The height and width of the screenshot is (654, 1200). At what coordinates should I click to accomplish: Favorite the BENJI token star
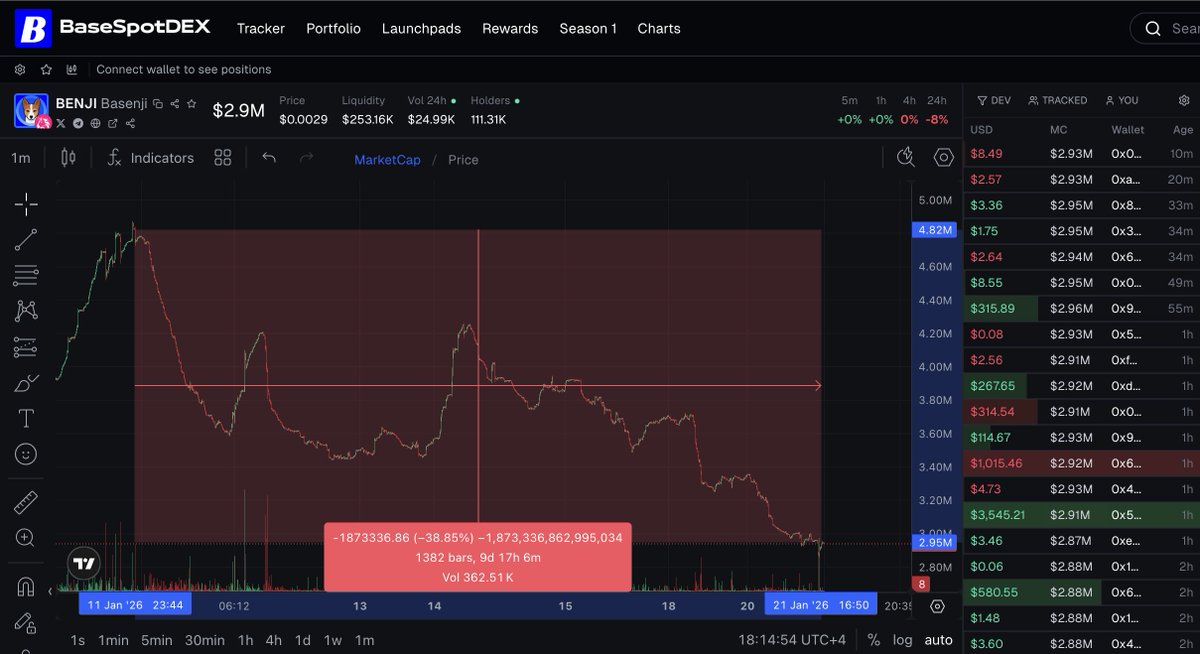(x=191, y=103)
